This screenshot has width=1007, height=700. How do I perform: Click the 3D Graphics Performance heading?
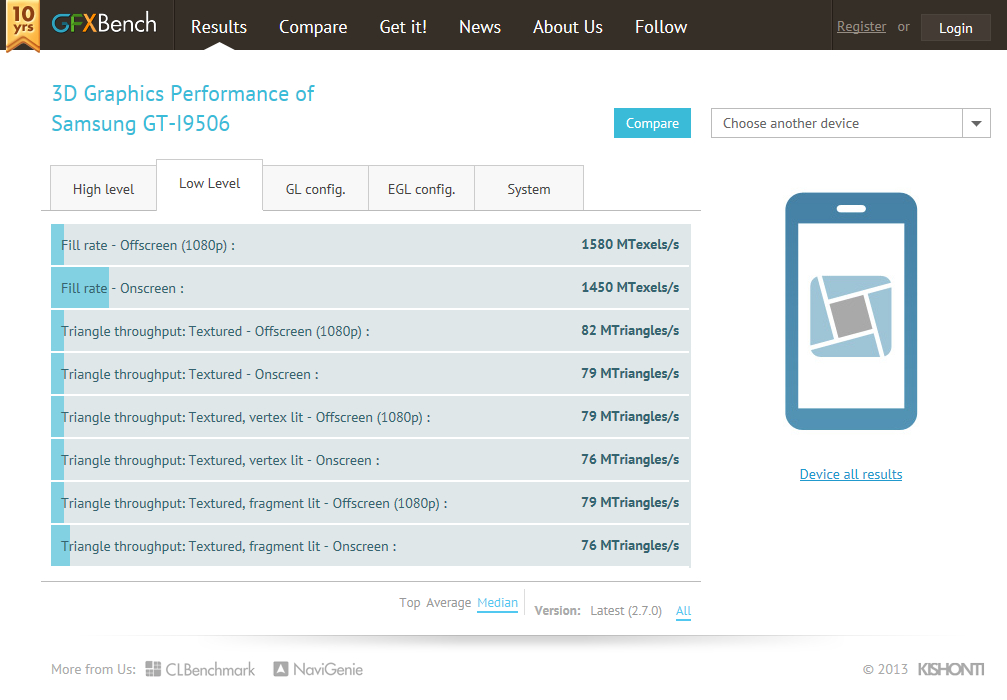[x=183, y=94]
